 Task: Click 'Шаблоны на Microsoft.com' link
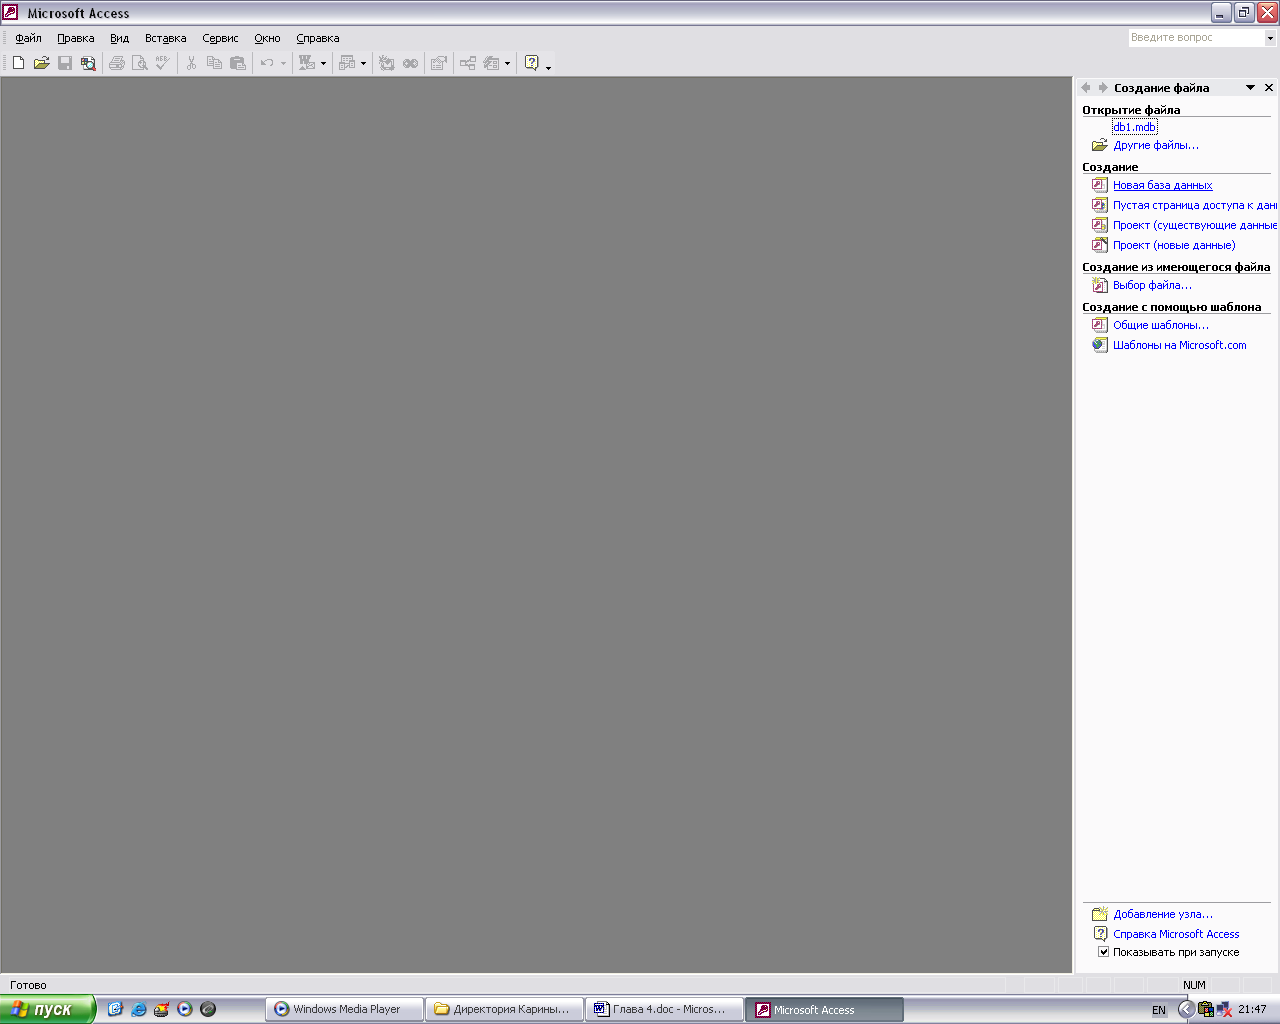(1180, 345)
